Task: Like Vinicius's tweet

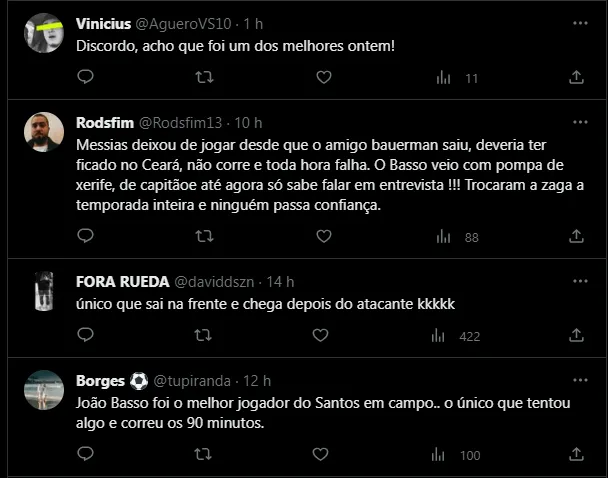Action: pos(323,77)
